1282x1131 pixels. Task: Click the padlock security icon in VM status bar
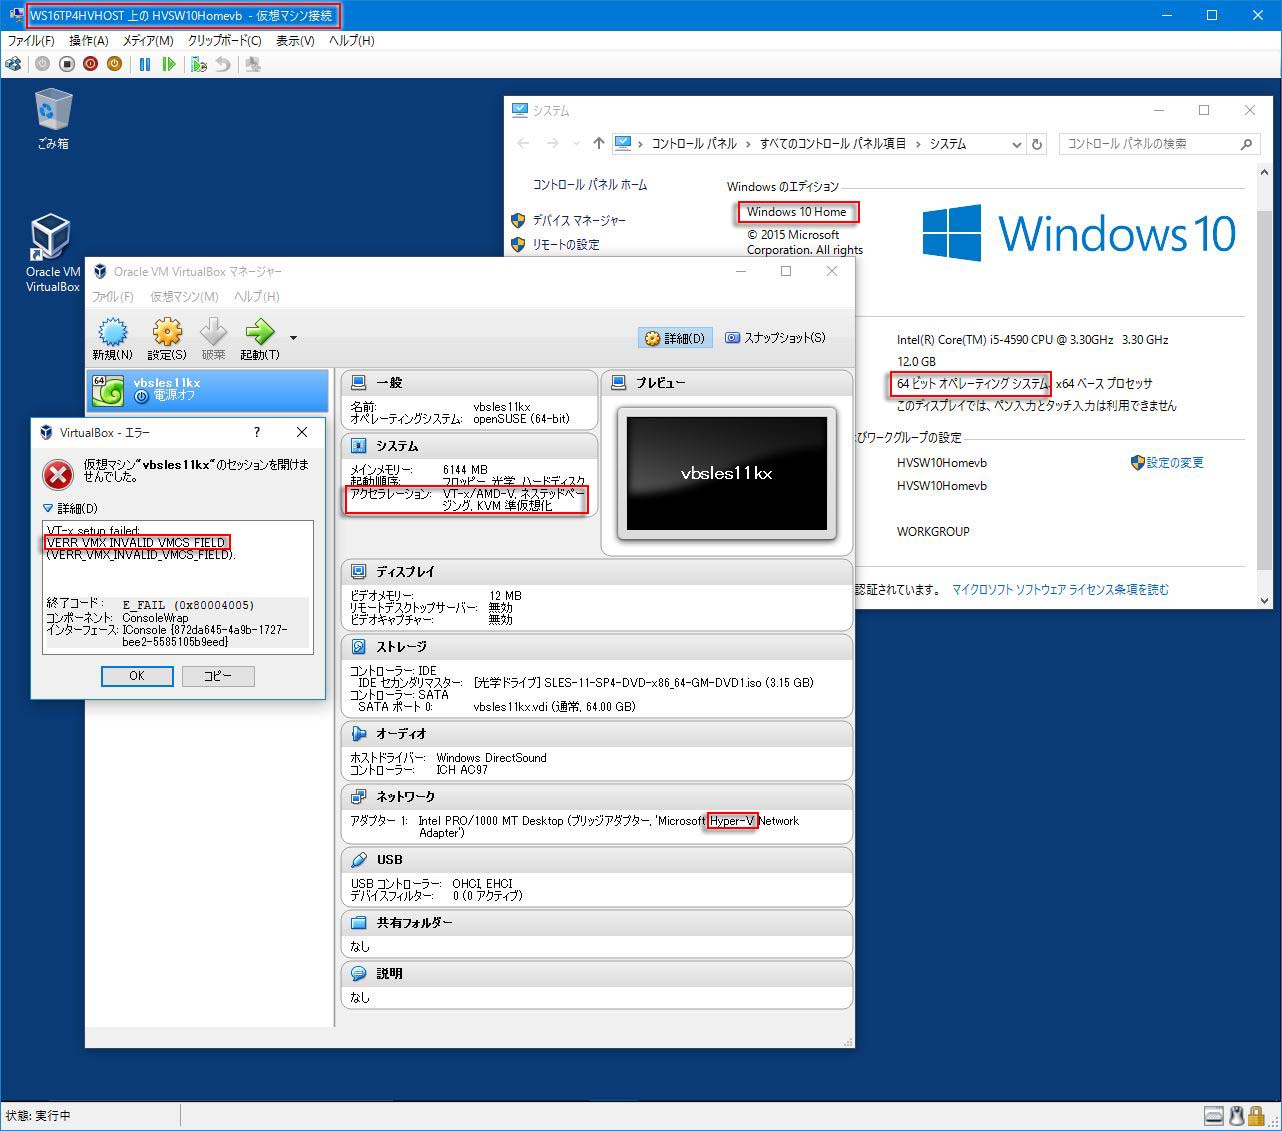pyautogui.click(x=1256, y=1116)
